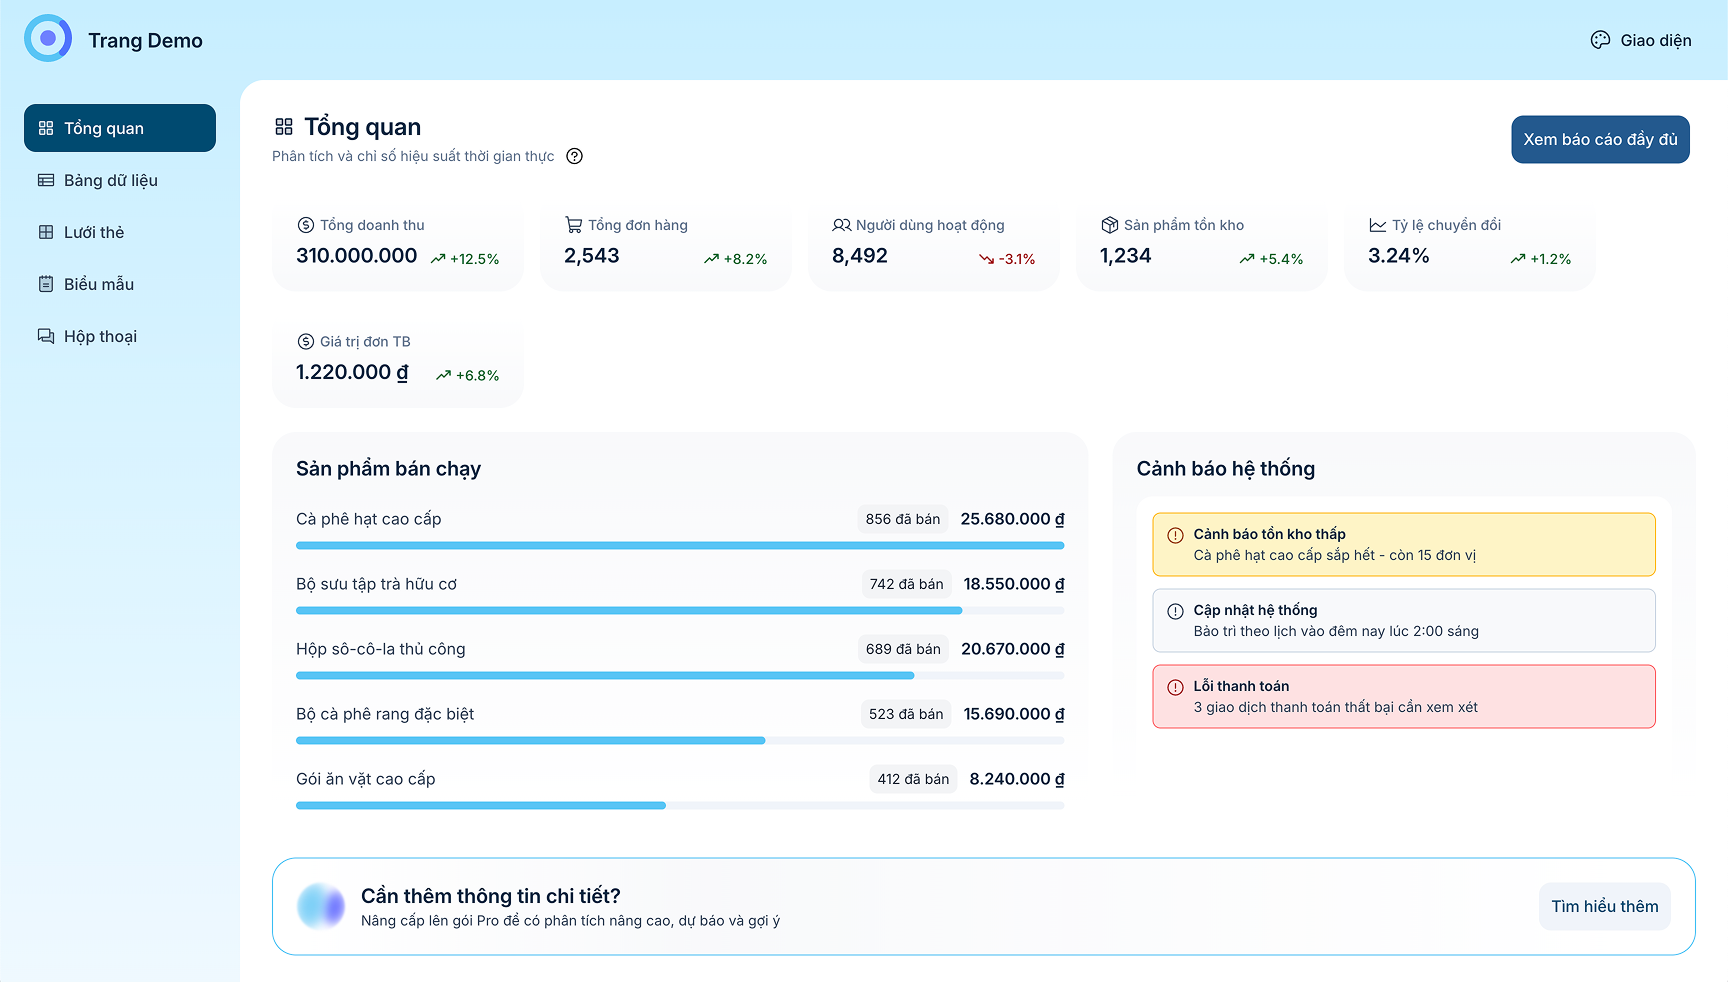Open the Giao diện theme menu
The image size is (1728, 982).
pos(1641,40)
